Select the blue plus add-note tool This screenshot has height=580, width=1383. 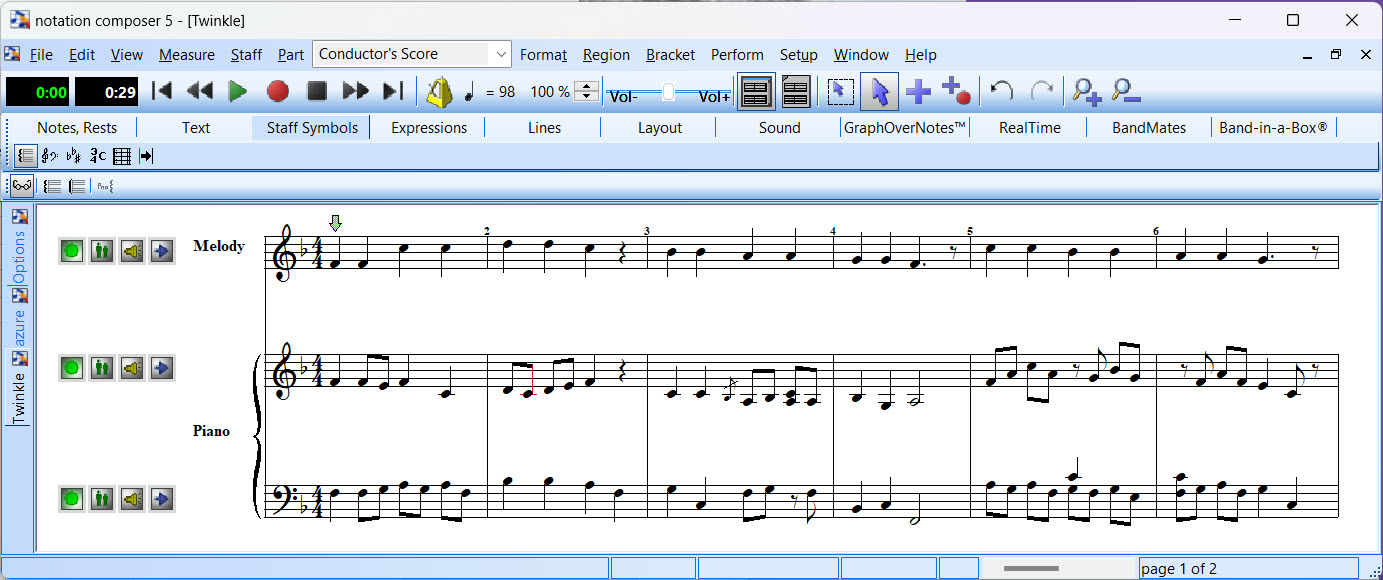click(918, 92)
